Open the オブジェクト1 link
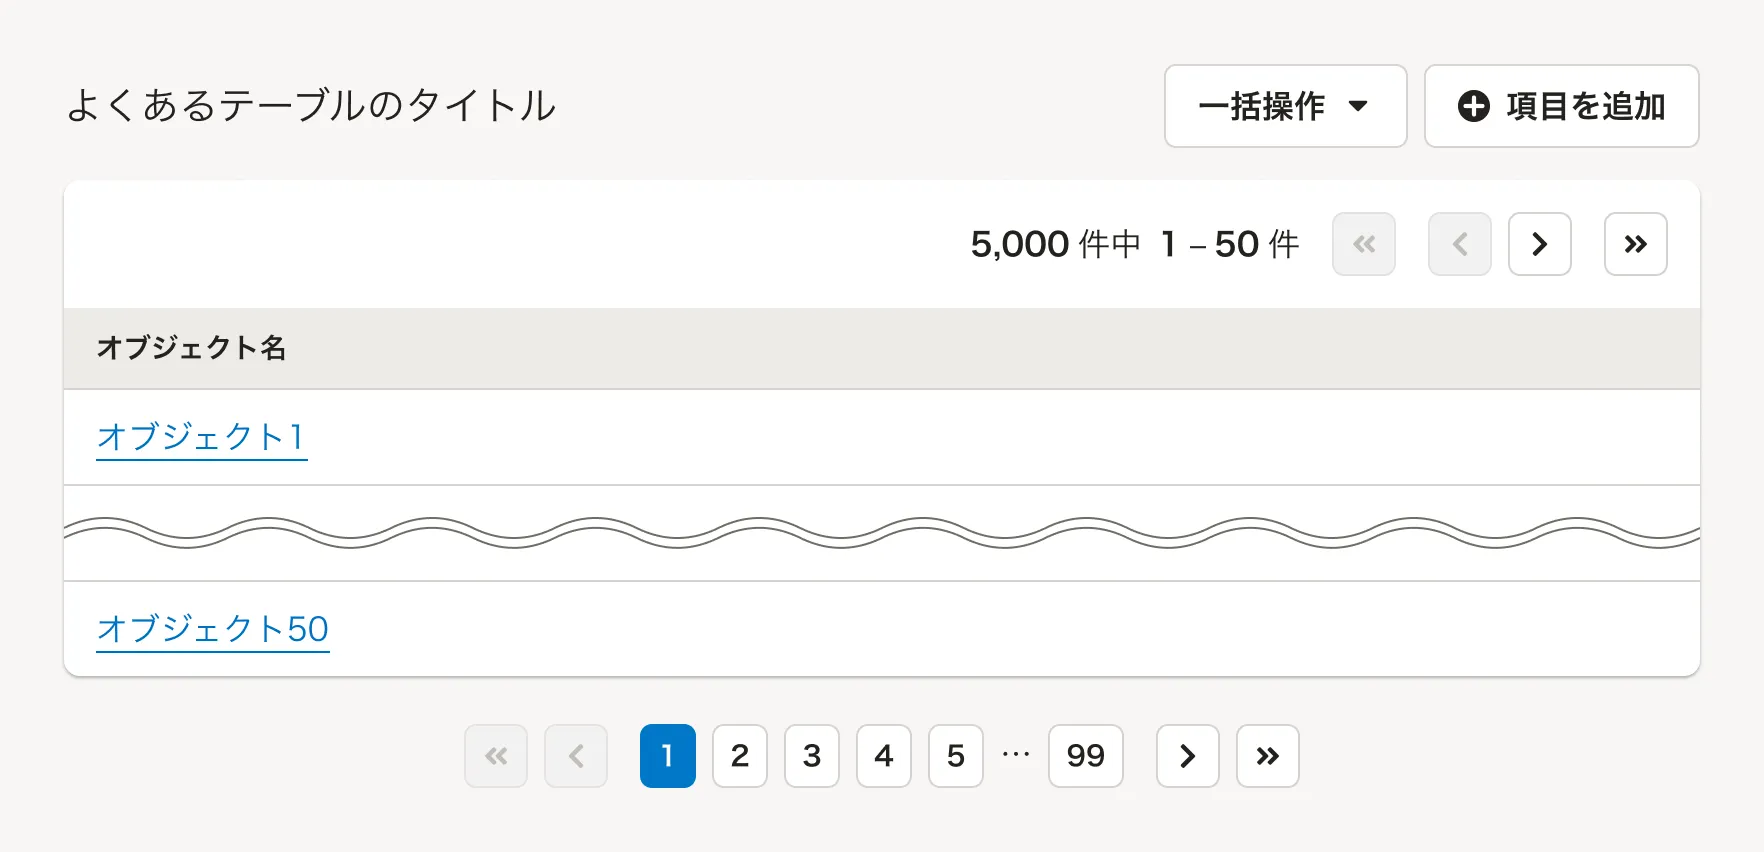Viewport: 1764px width, 852px height. point(201,437)
